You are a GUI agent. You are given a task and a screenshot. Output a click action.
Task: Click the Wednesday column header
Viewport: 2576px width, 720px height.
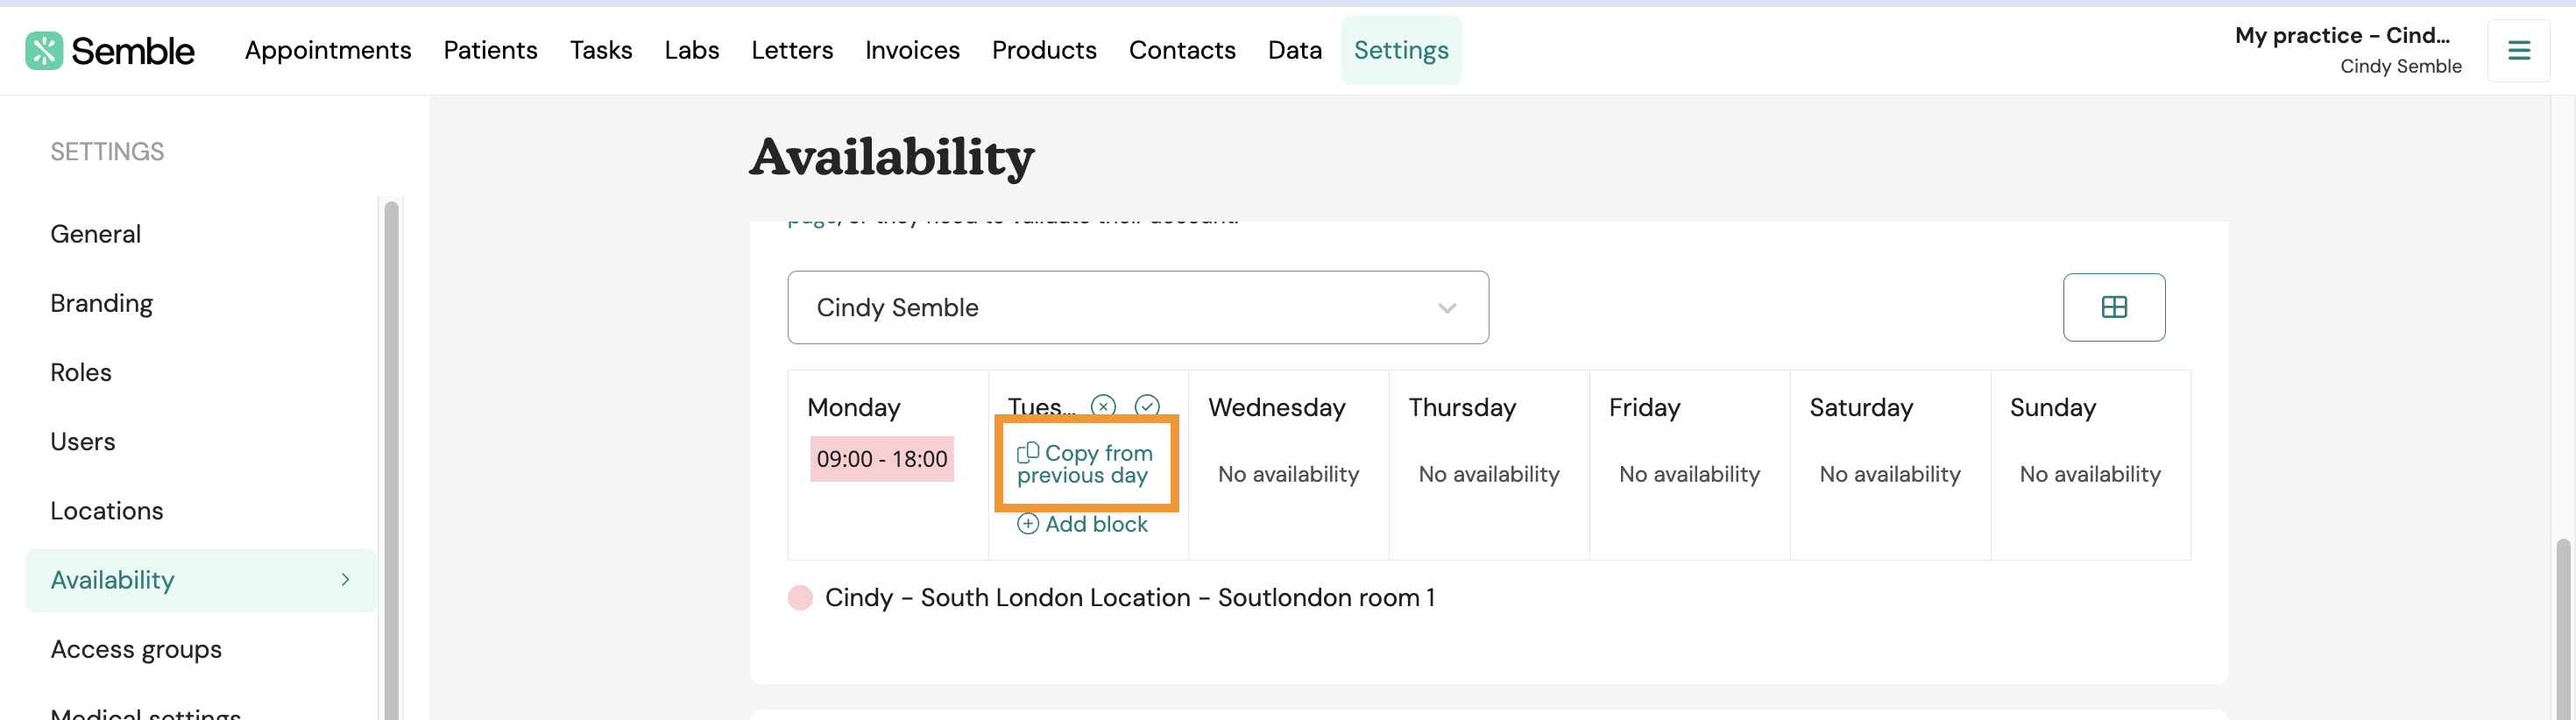1277,407
